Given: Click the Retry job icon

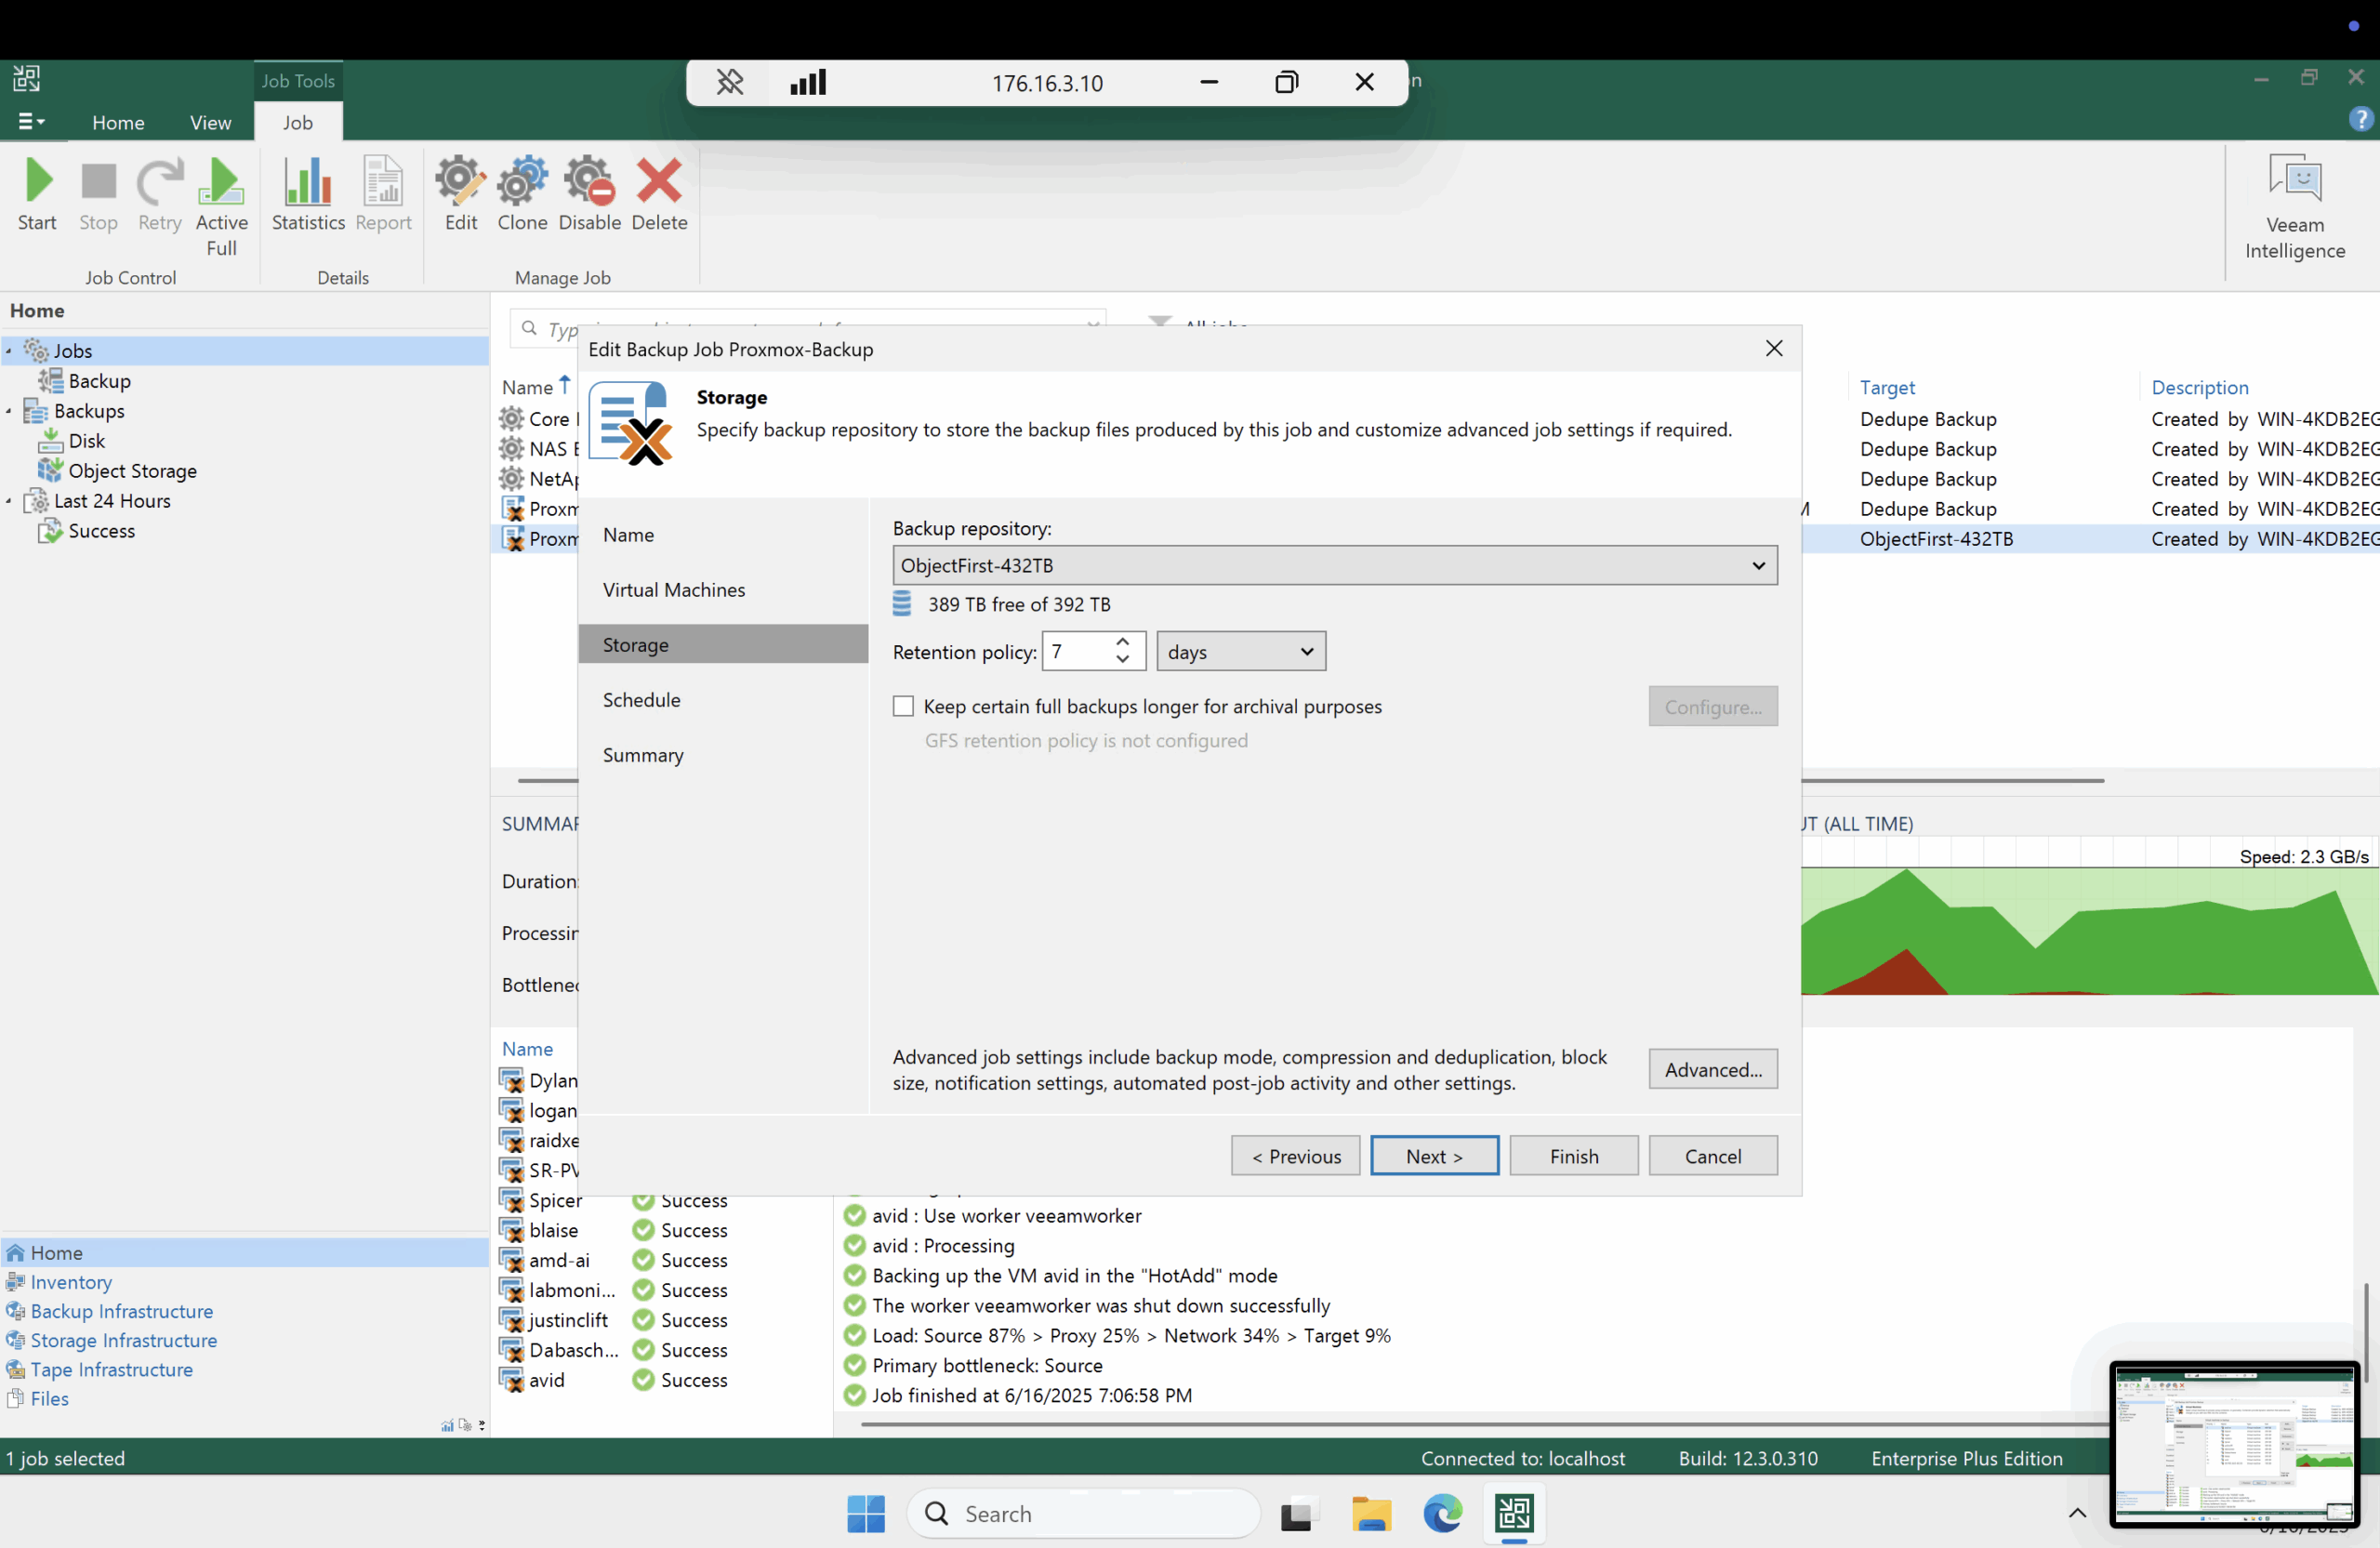Looking at the screenshot, I should tap(159, 195).
